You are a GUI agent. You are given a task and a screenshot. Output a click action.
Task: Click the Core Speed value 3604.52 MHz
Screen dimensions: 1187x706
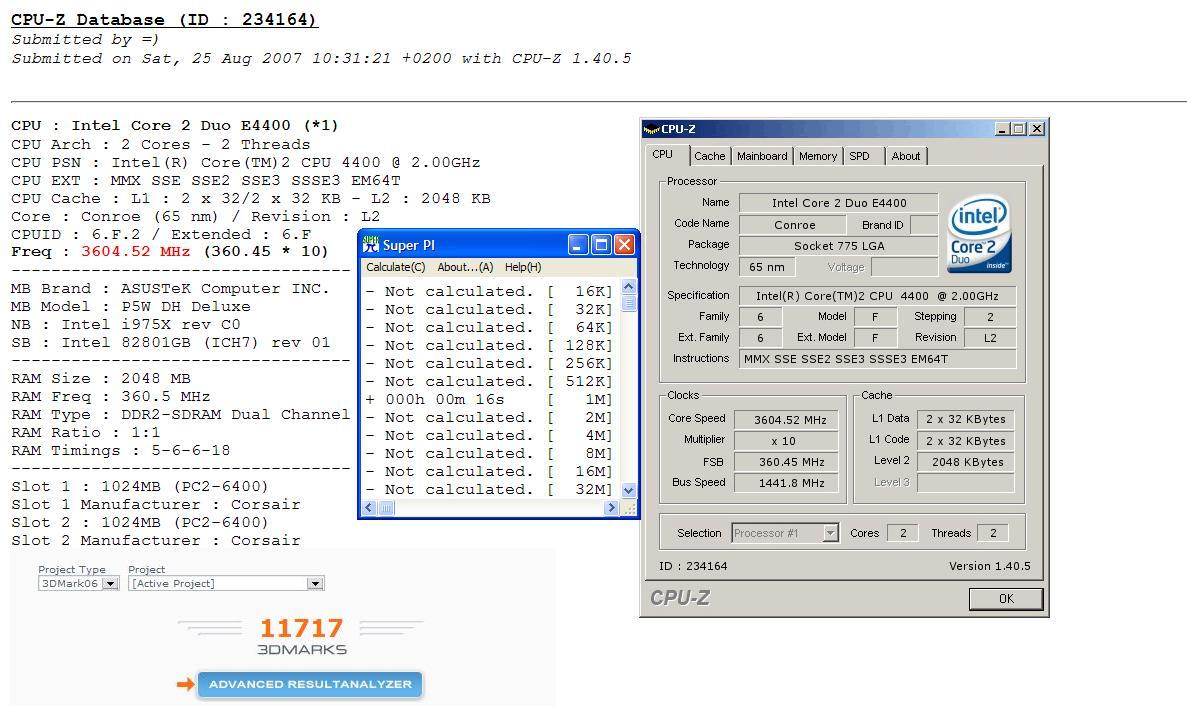coord(786,420)
